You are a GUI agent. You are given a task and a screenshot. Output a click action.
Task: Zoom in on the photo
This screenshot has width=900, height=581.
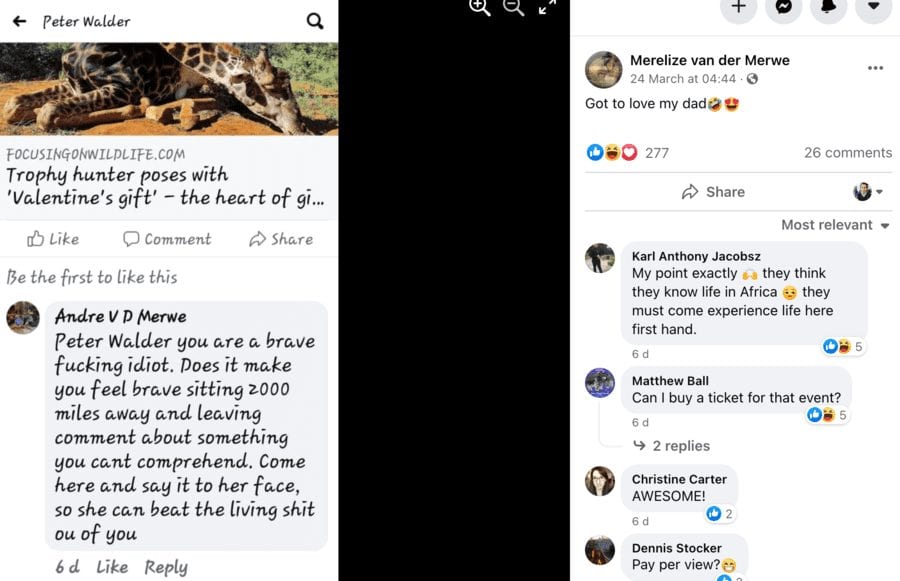(479, 8)
